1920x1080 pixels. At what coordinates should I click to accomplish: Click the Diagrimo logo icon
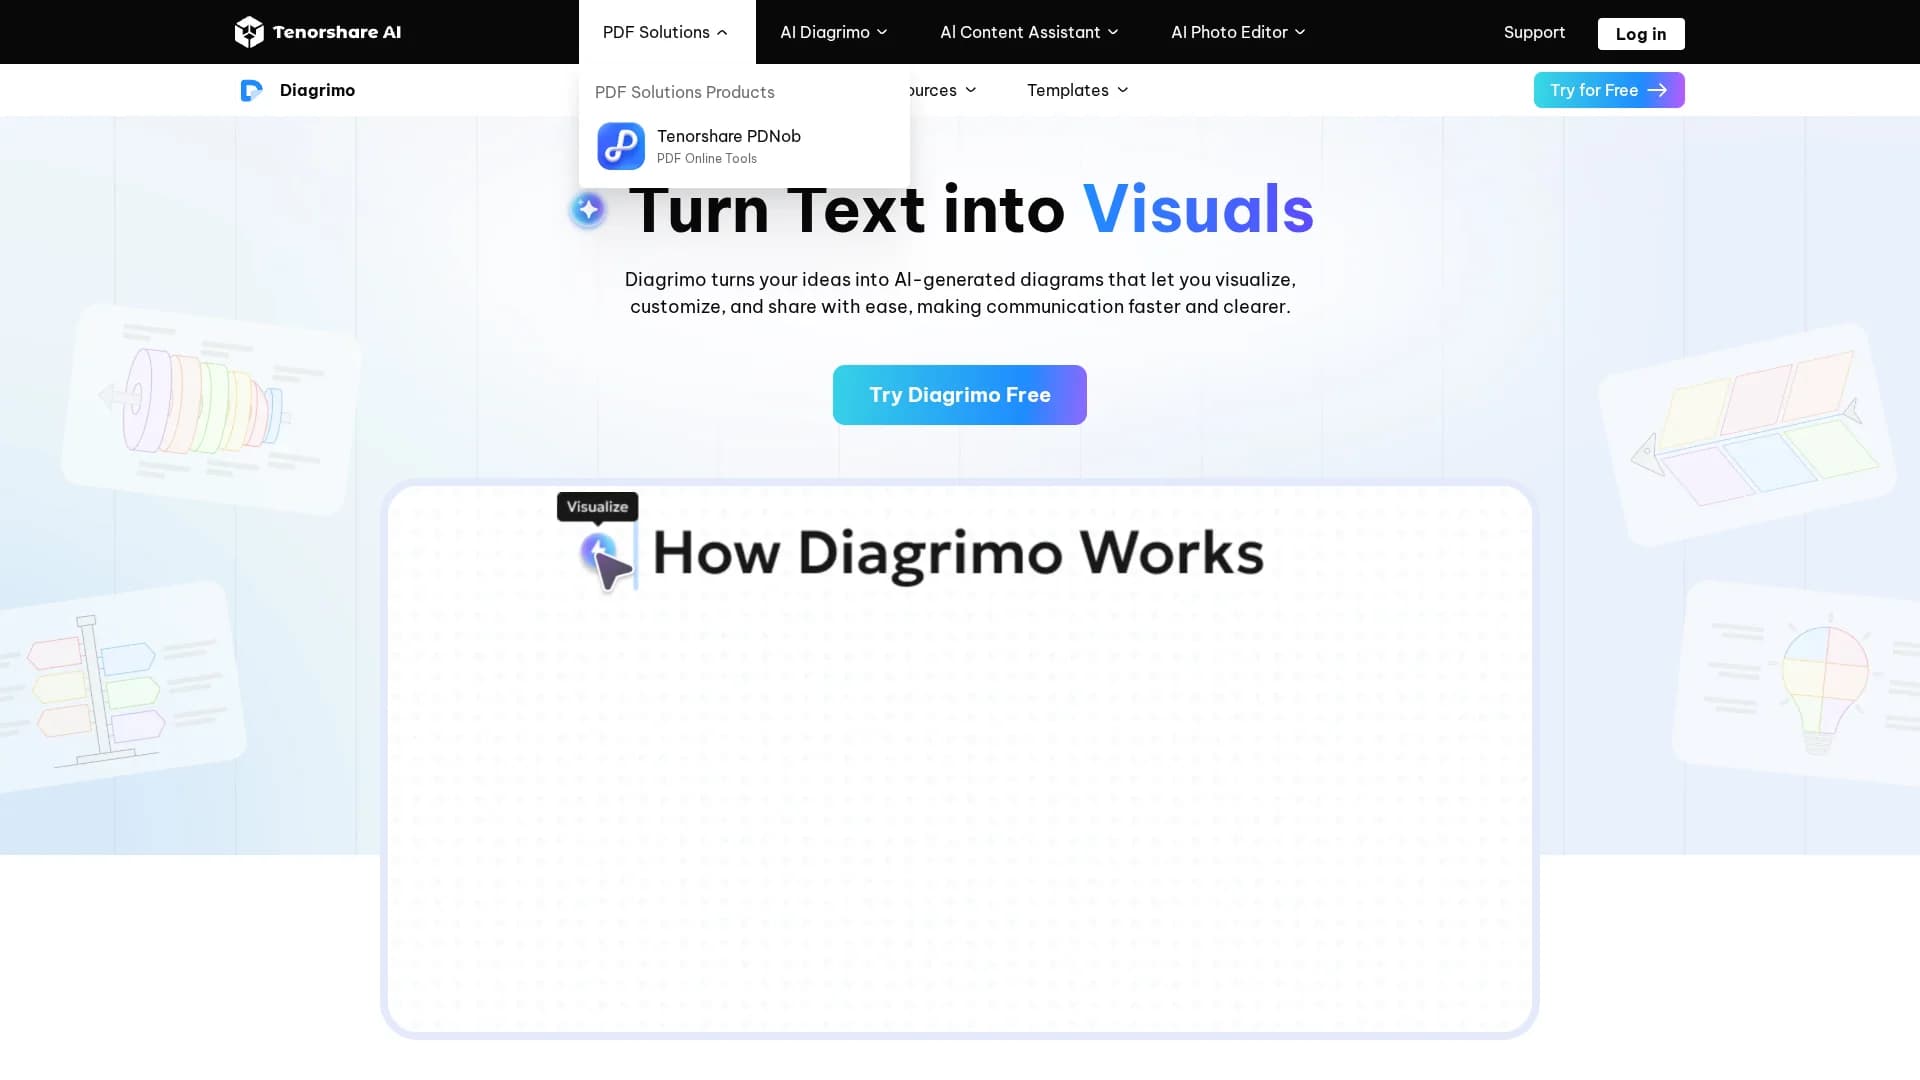pyautogui.click(x=251, y=90)
